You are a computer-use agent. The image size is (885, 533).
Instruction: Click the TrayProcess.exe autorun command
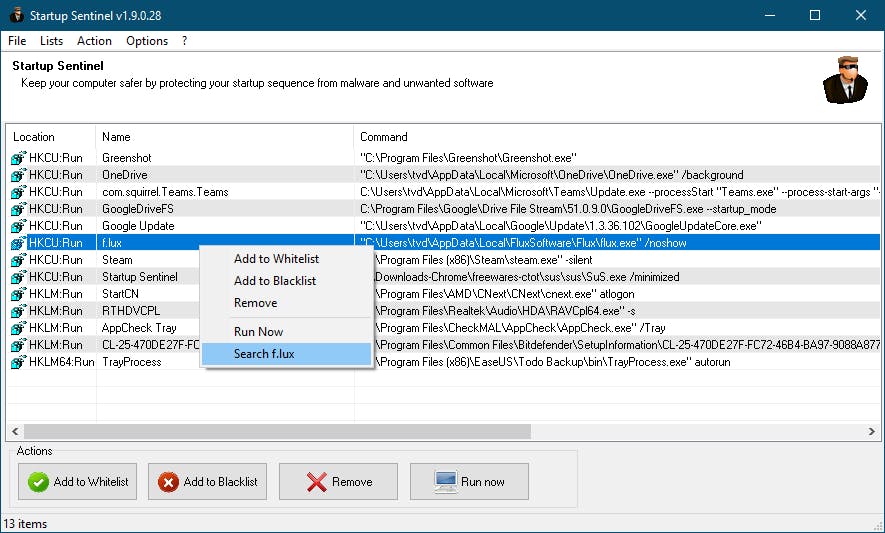point(553,362)
